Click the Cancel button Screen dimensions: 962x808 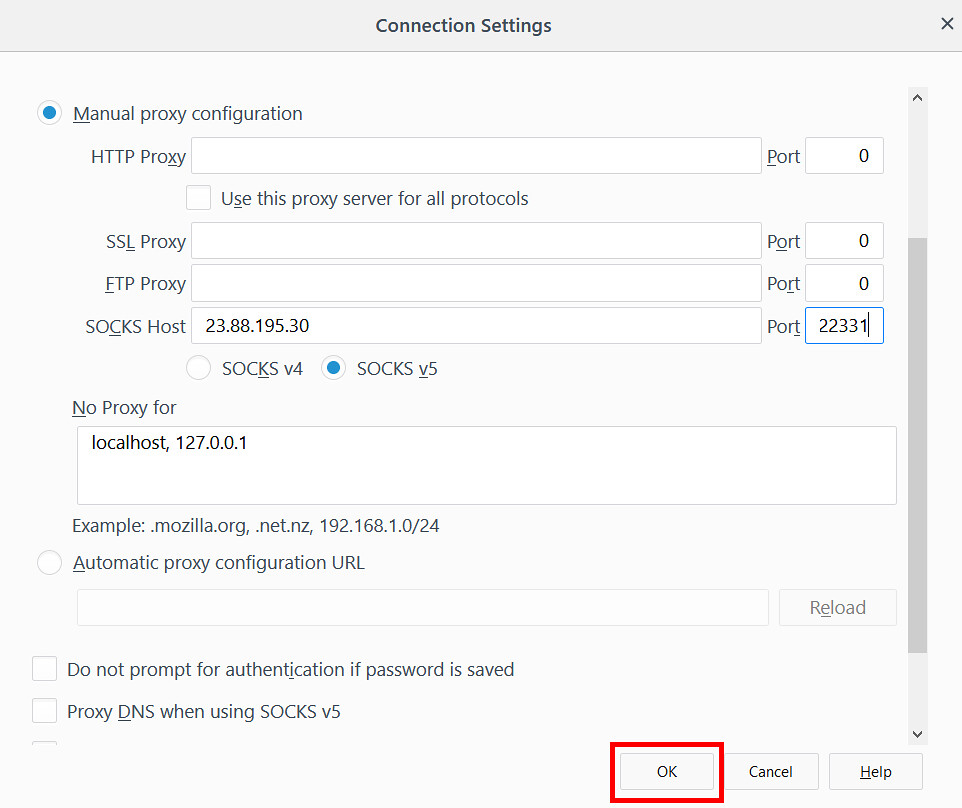(x=771, y=771)
